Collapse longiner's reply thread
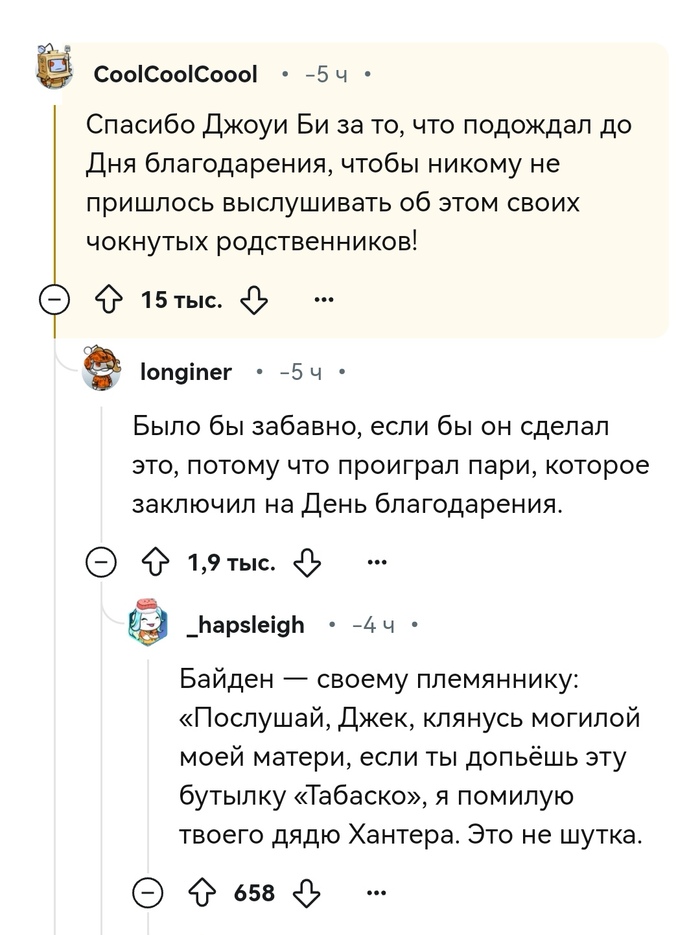The height and width of the screenshot is (935, 700). click(x=103, y=564)
